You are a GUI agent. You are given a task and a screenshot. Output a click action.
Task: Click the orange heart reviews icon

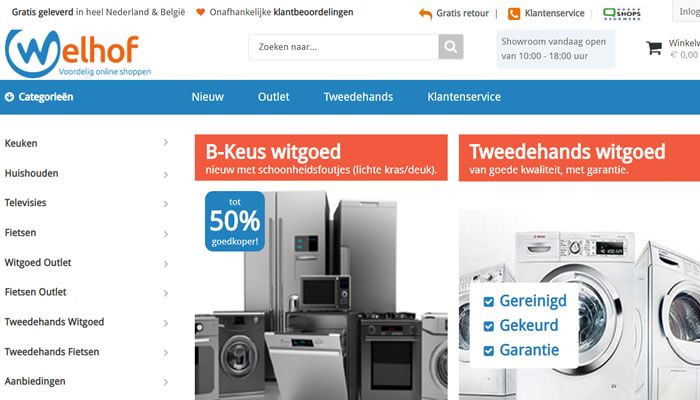click(x=200, y=12)
